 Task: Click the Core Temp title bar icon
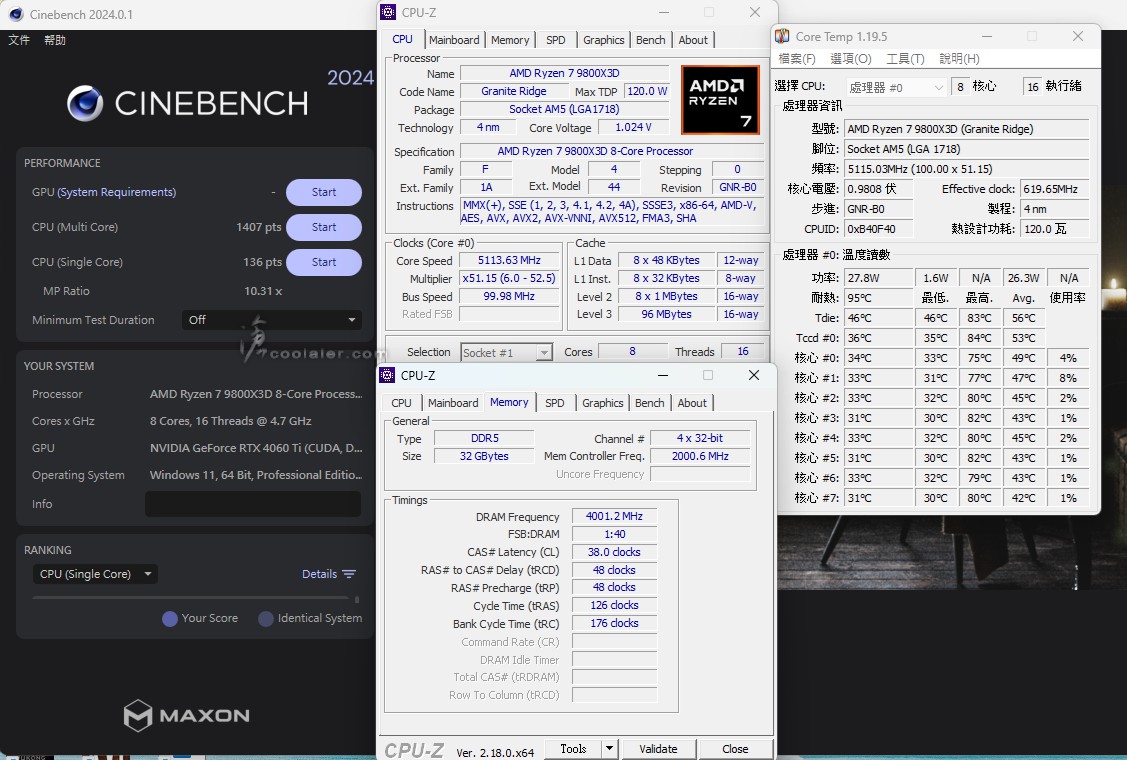[783, 37]
